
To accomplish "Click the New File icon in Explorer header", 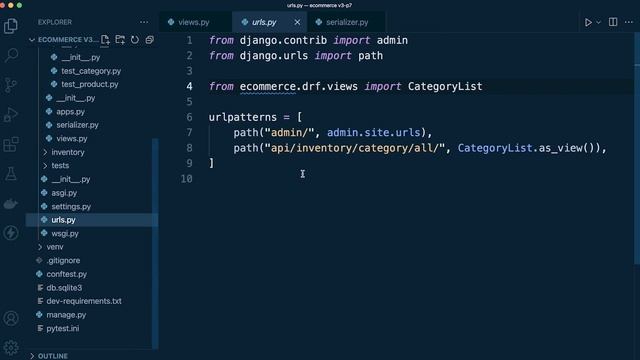I will (x=105, y=40).
